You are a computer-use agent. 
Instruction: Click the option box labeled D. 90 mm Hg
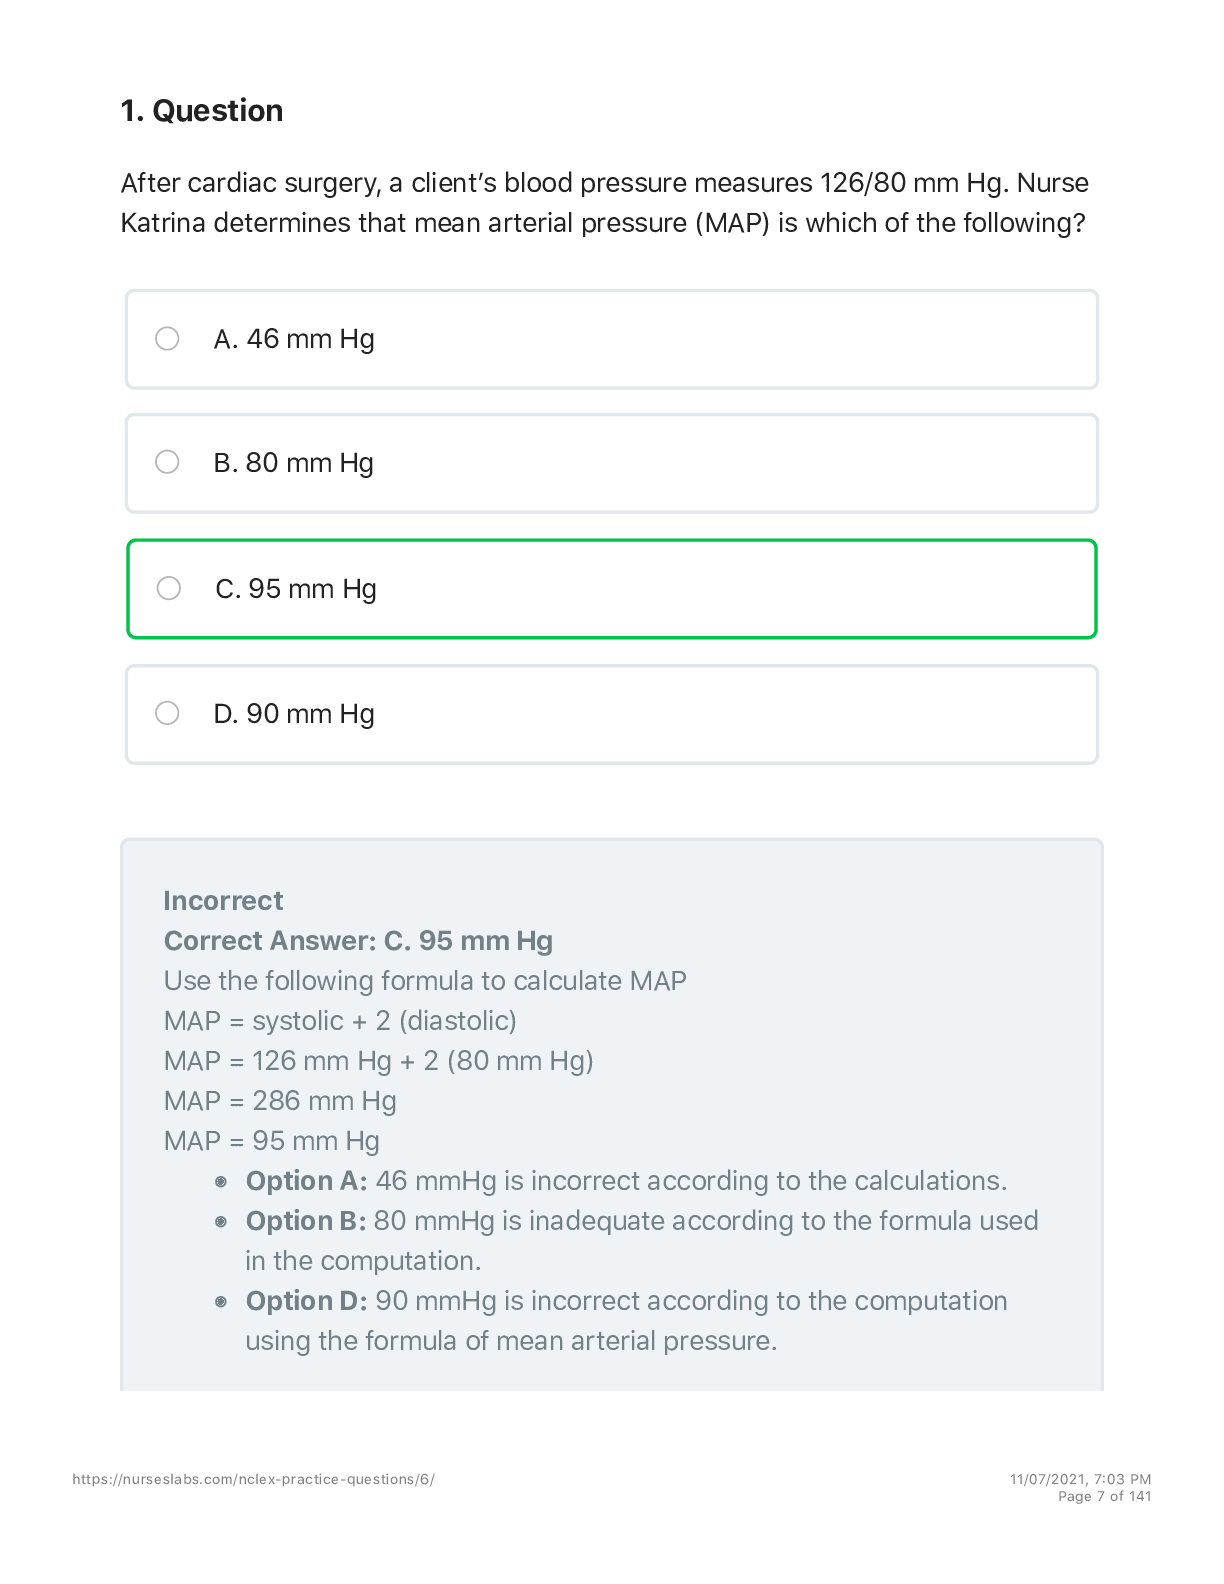tap(611, 714)
